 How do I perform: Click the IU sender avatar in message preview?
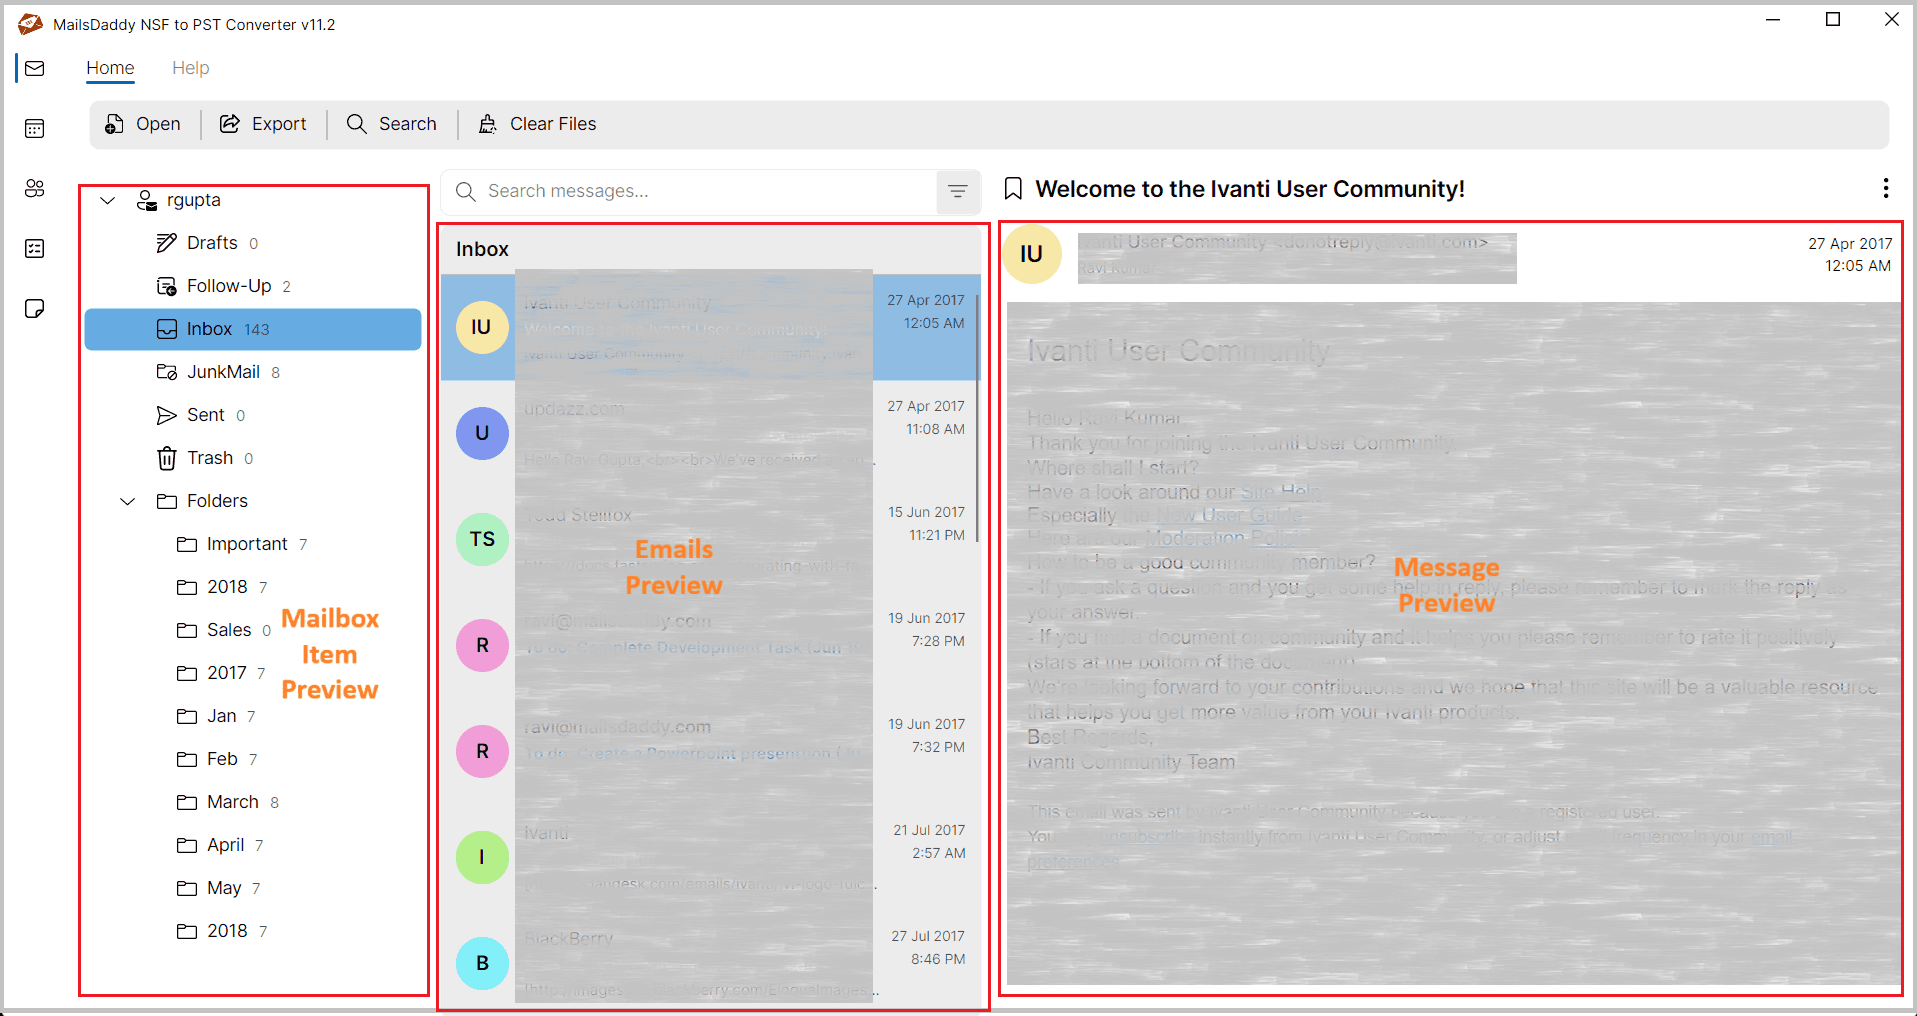coord(1032,254)
